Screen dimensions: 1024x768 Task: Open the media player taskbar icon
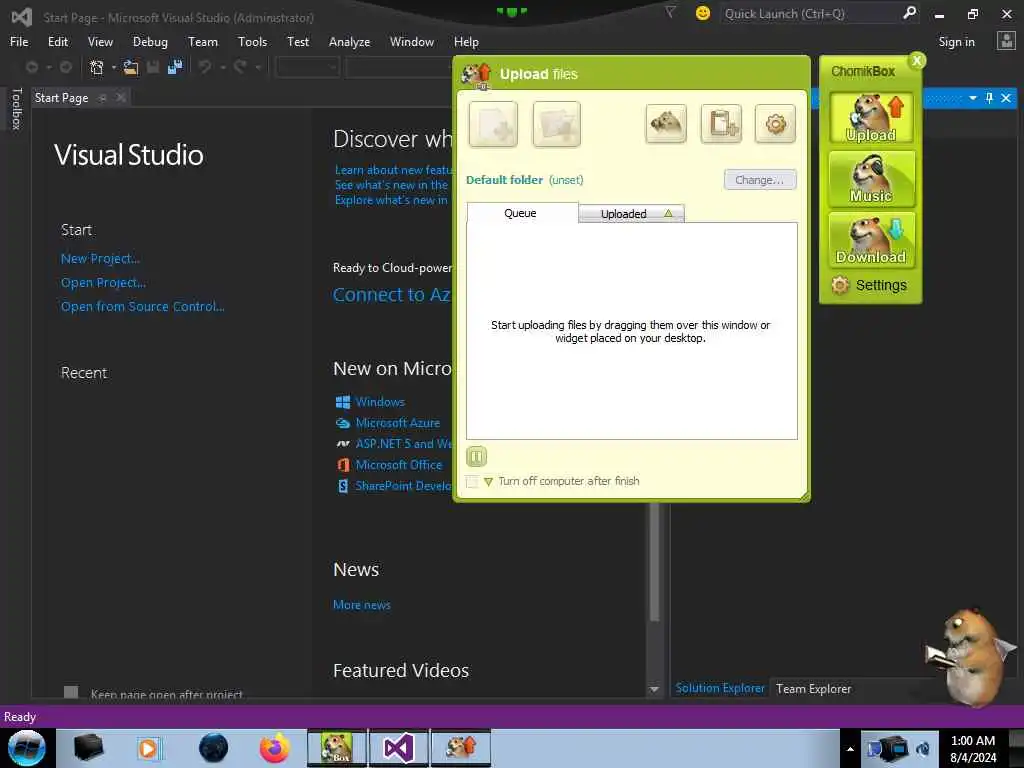150,748
